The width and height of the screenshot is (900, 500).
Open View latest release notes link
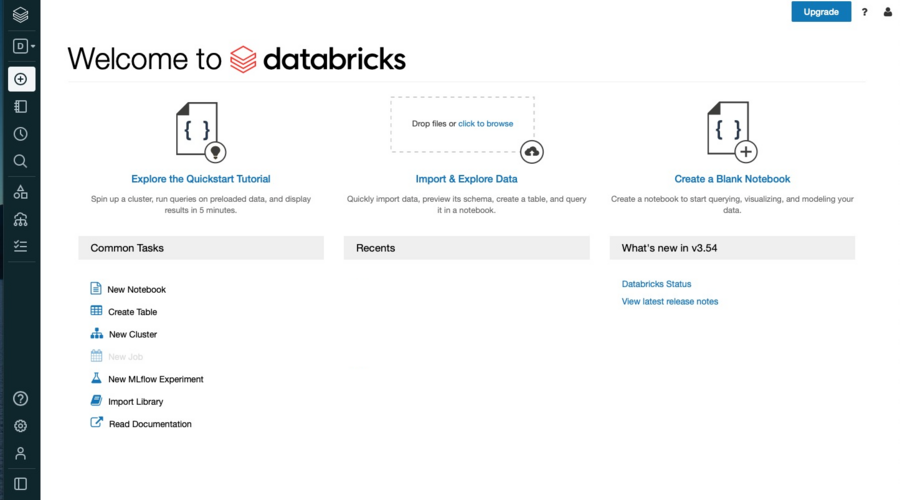coord(670,301)
